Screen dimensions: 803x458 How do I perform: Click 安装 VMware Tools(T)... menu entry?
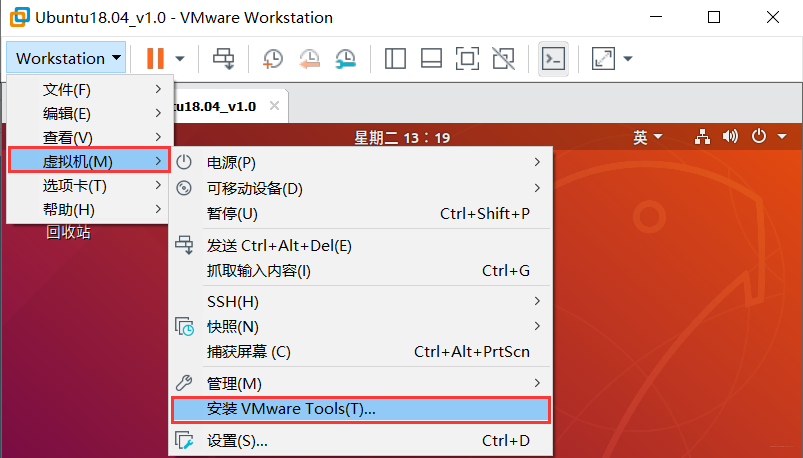(x=361, y=409)
